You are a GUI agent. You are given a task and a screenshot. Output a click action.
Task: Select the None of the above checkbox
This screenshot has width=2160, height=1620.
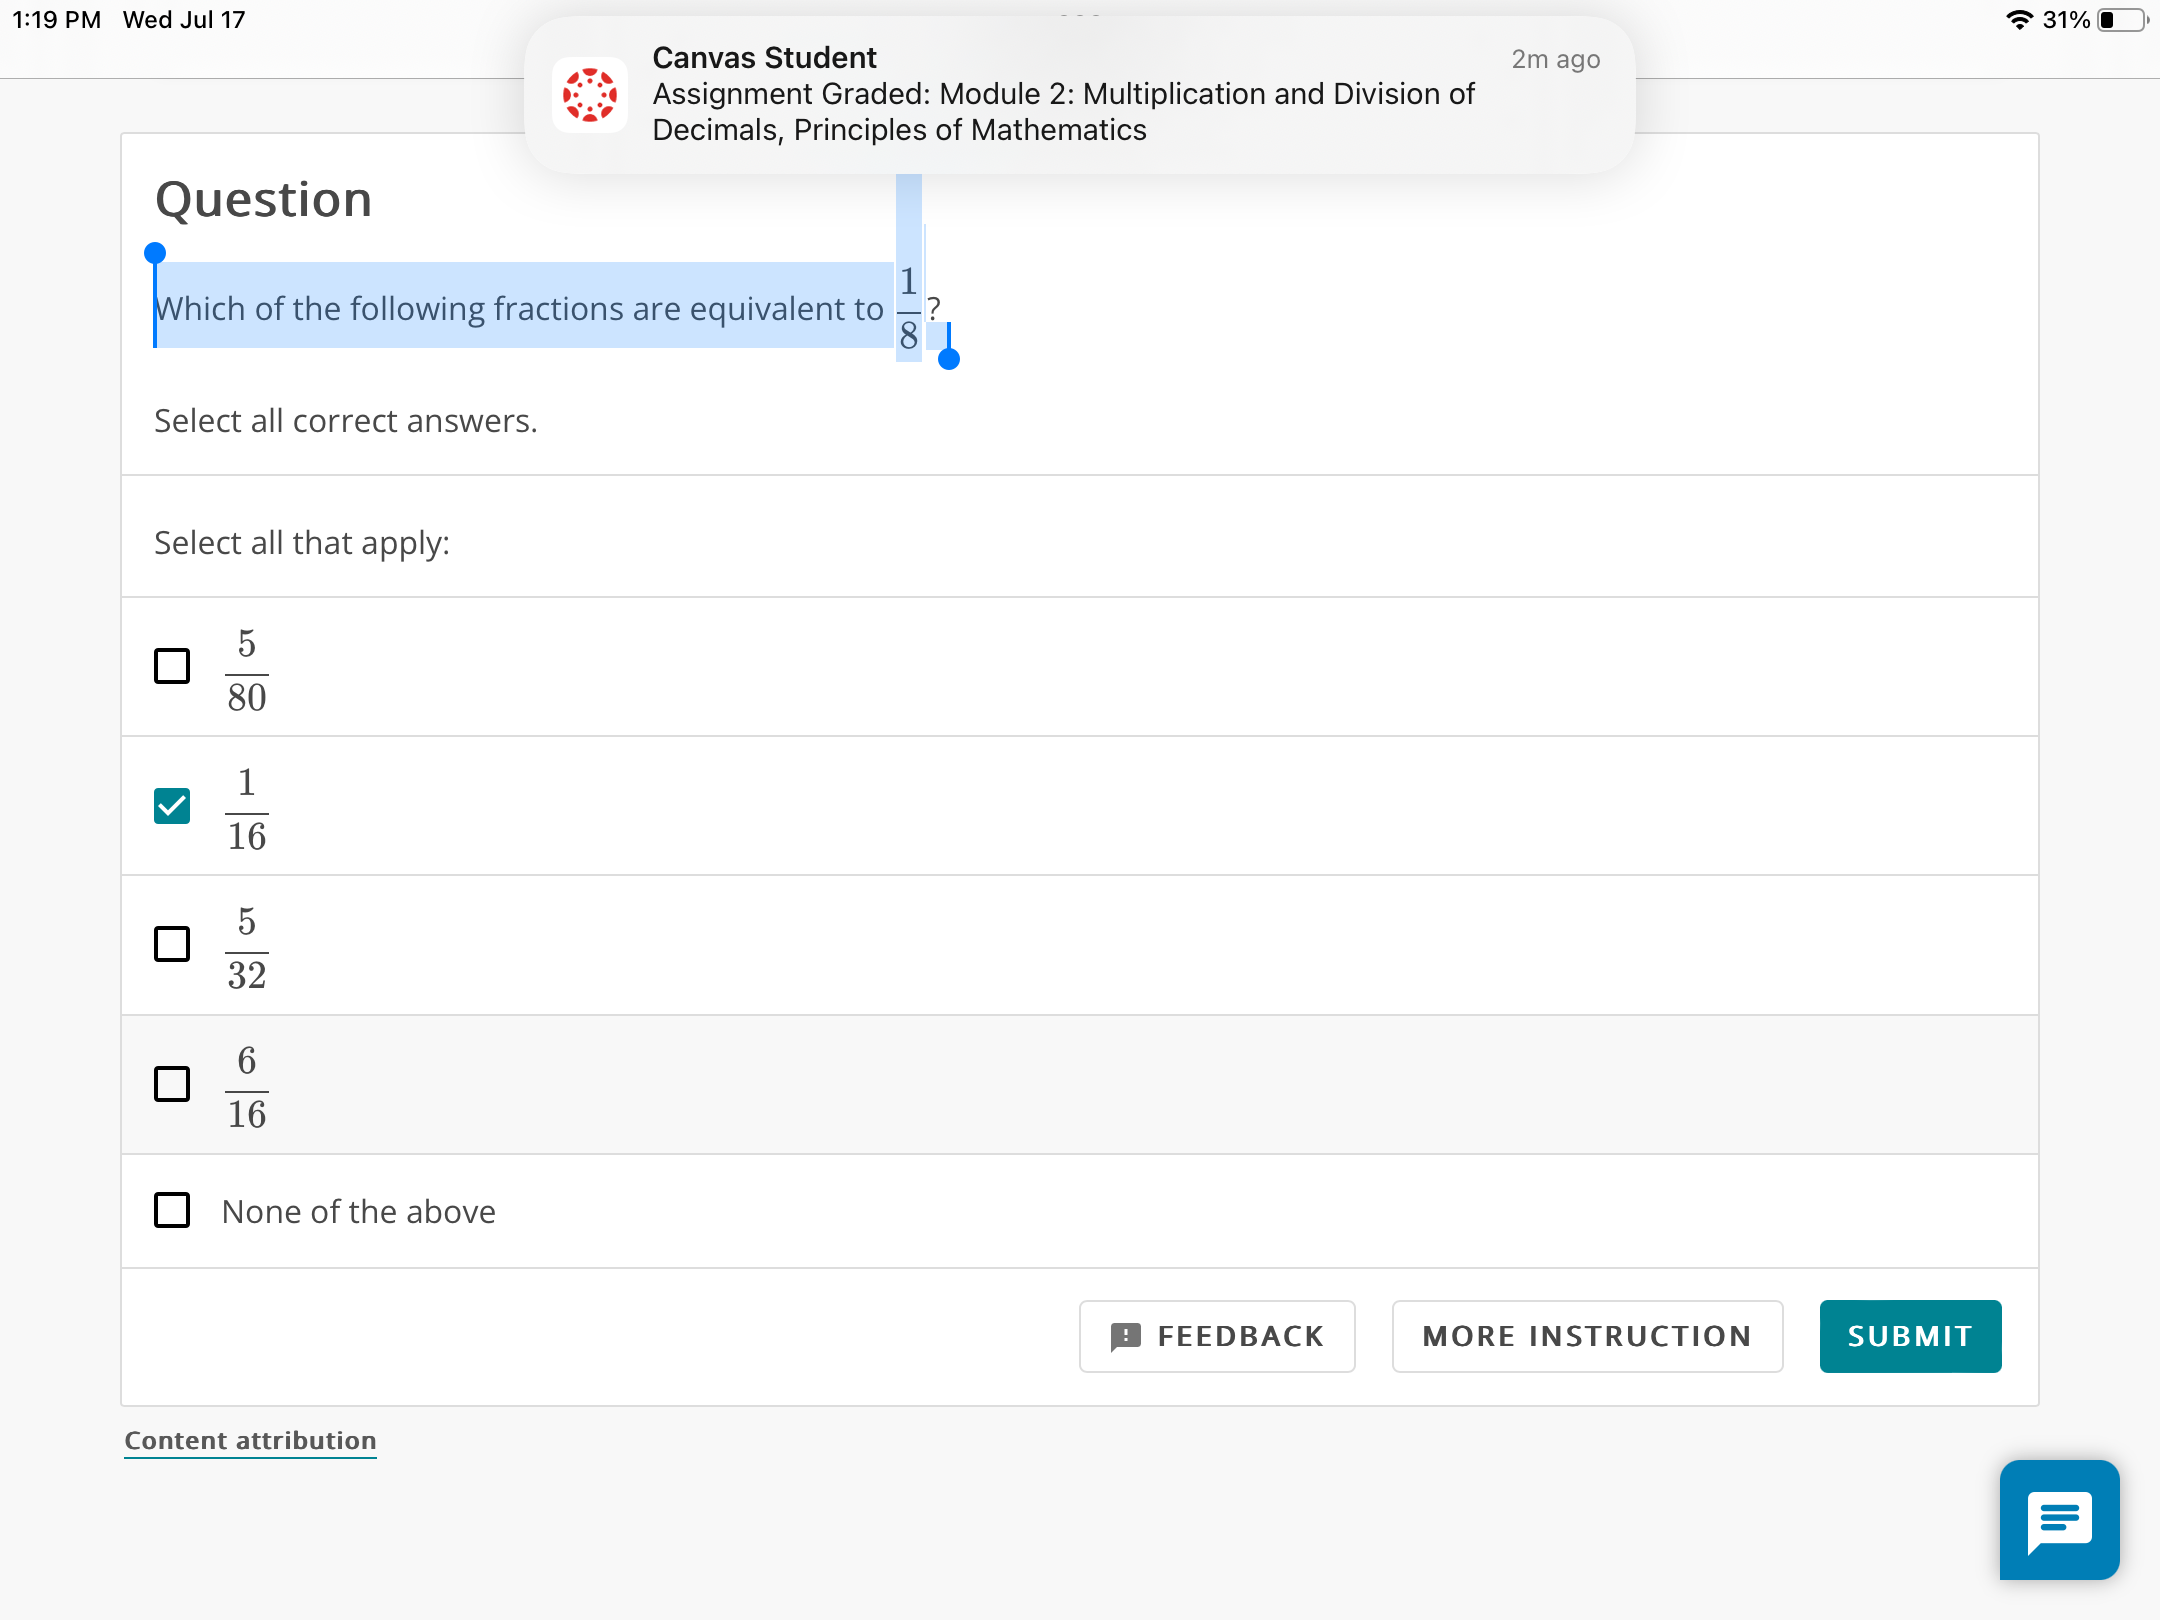coord(171,1210)
